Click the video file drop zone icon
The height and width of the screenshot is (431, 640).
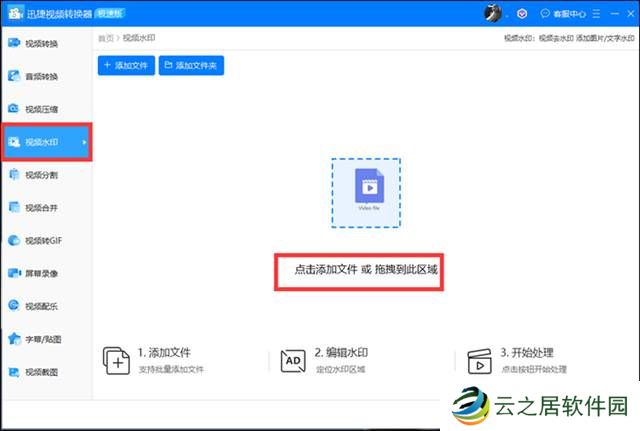tap(366, 192)
